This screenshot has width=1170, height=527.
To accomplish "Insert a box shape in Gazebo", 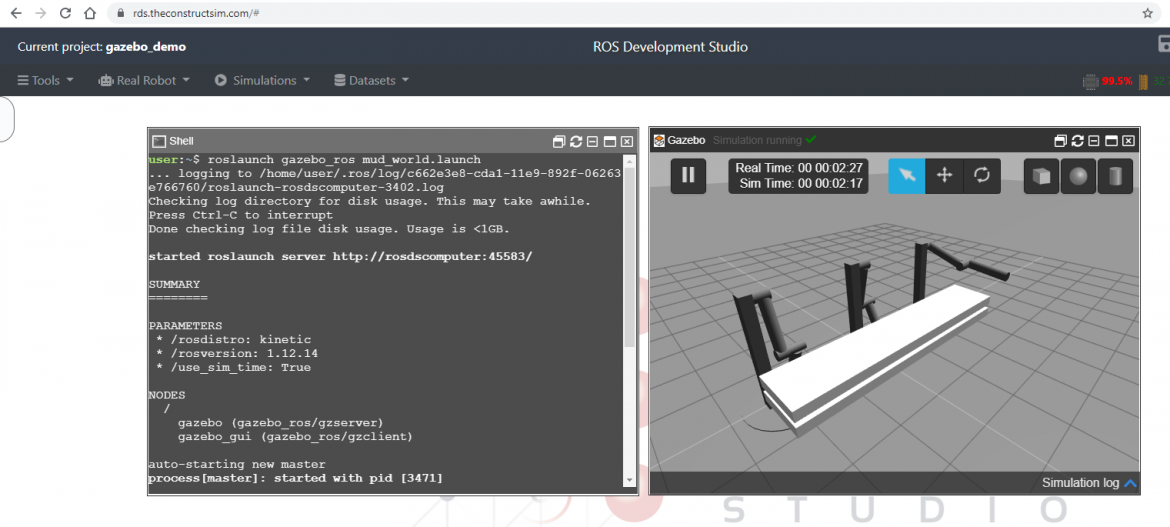I will pos(1042,176).
